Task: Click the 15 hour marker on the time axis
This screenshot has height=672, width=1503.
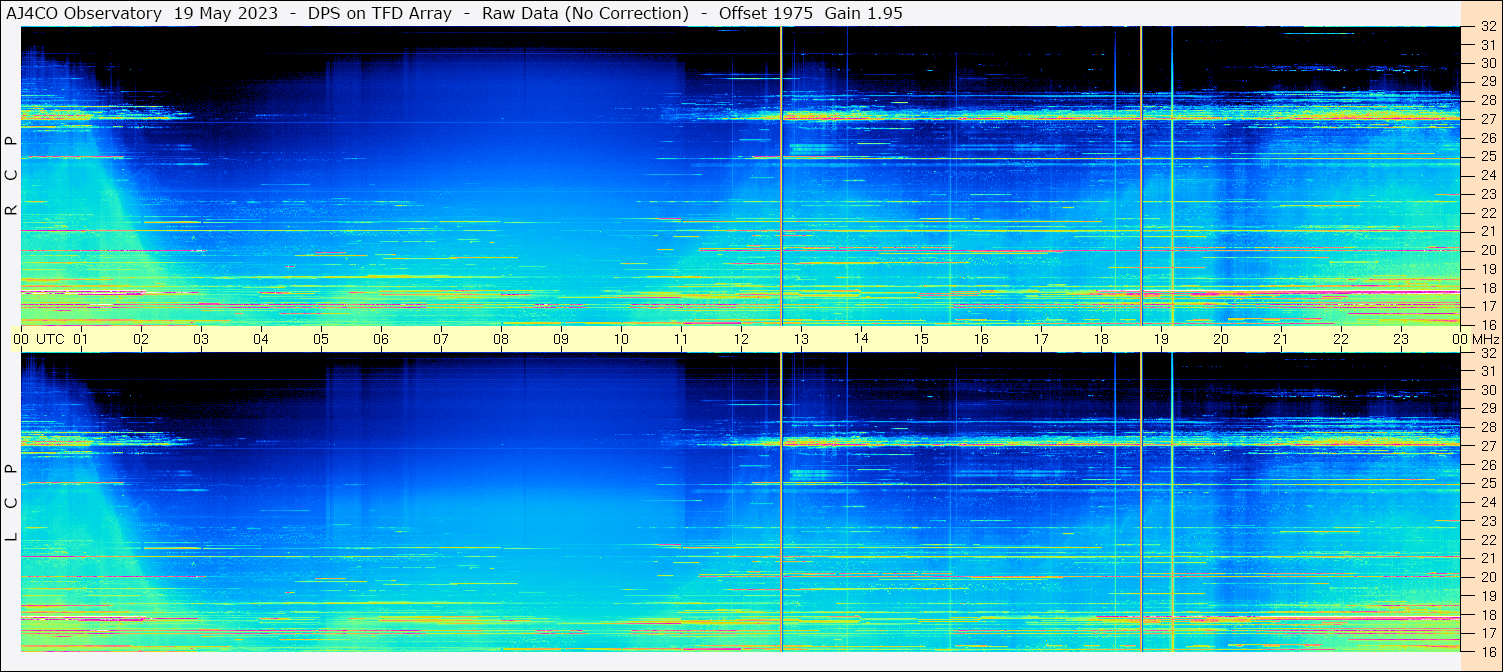Action: click(921, 339)
